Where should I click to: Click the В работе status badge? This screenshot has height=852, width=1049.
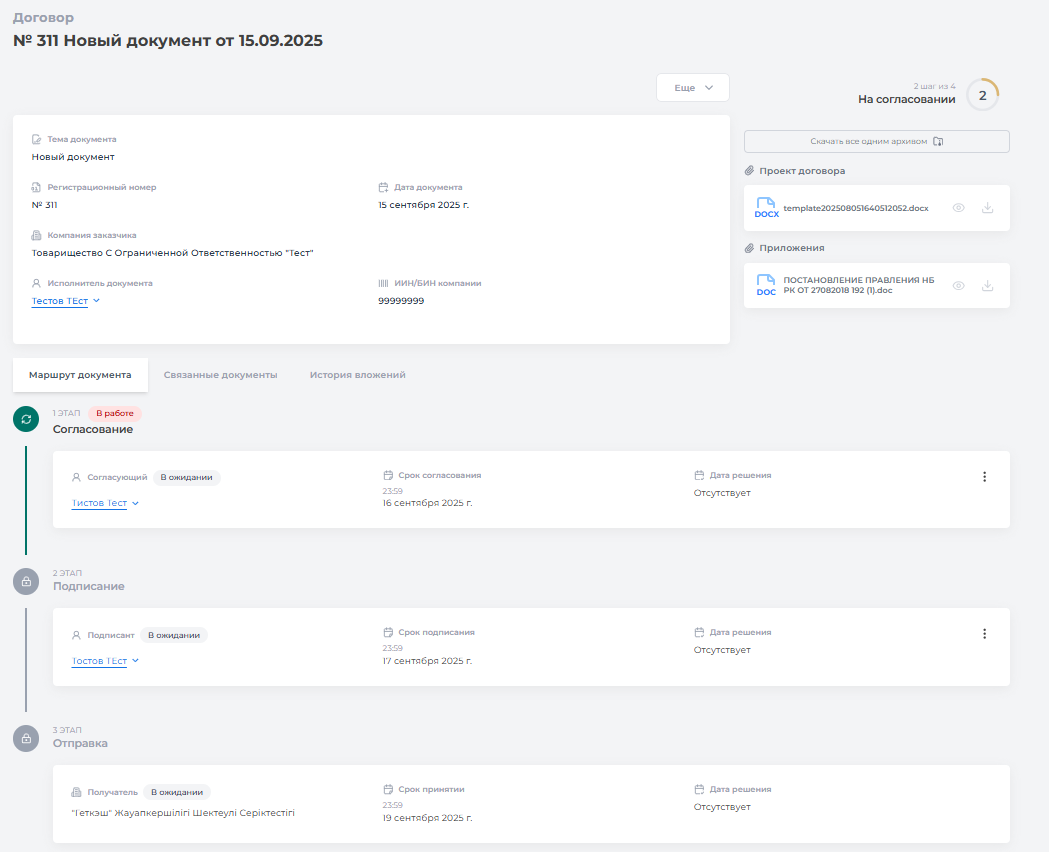click(114, 413)
